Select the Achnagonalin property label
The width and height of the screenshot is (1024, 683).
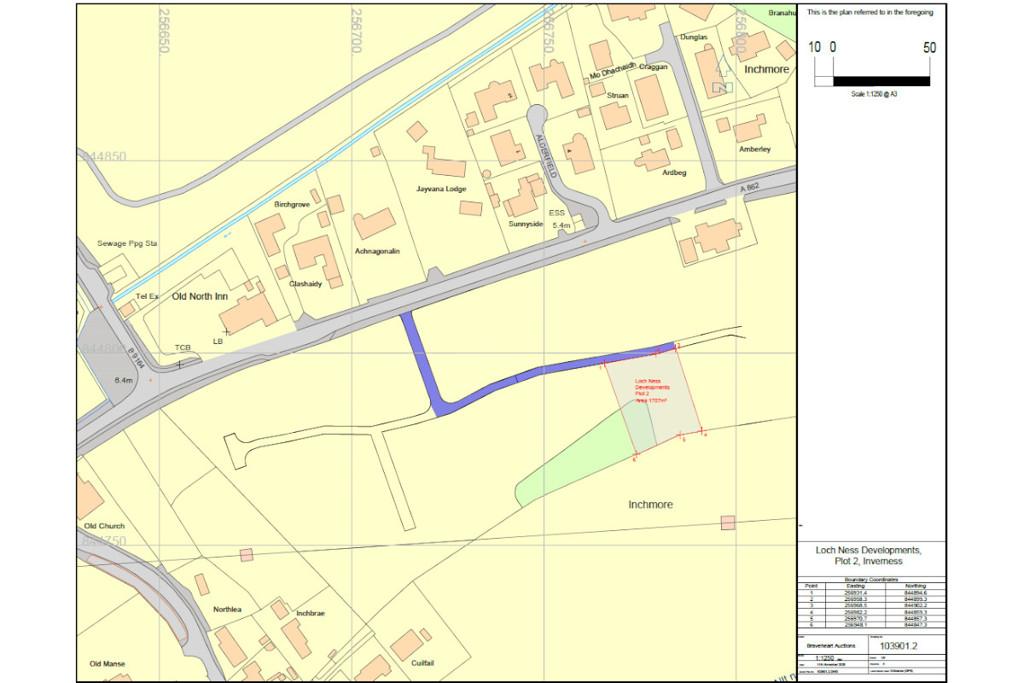pos(377,251)
